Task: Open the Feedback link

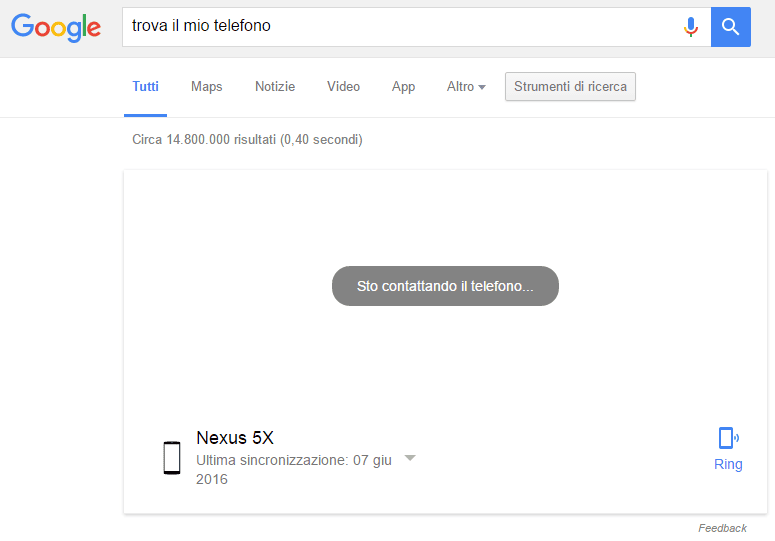Action: [722, 528]
